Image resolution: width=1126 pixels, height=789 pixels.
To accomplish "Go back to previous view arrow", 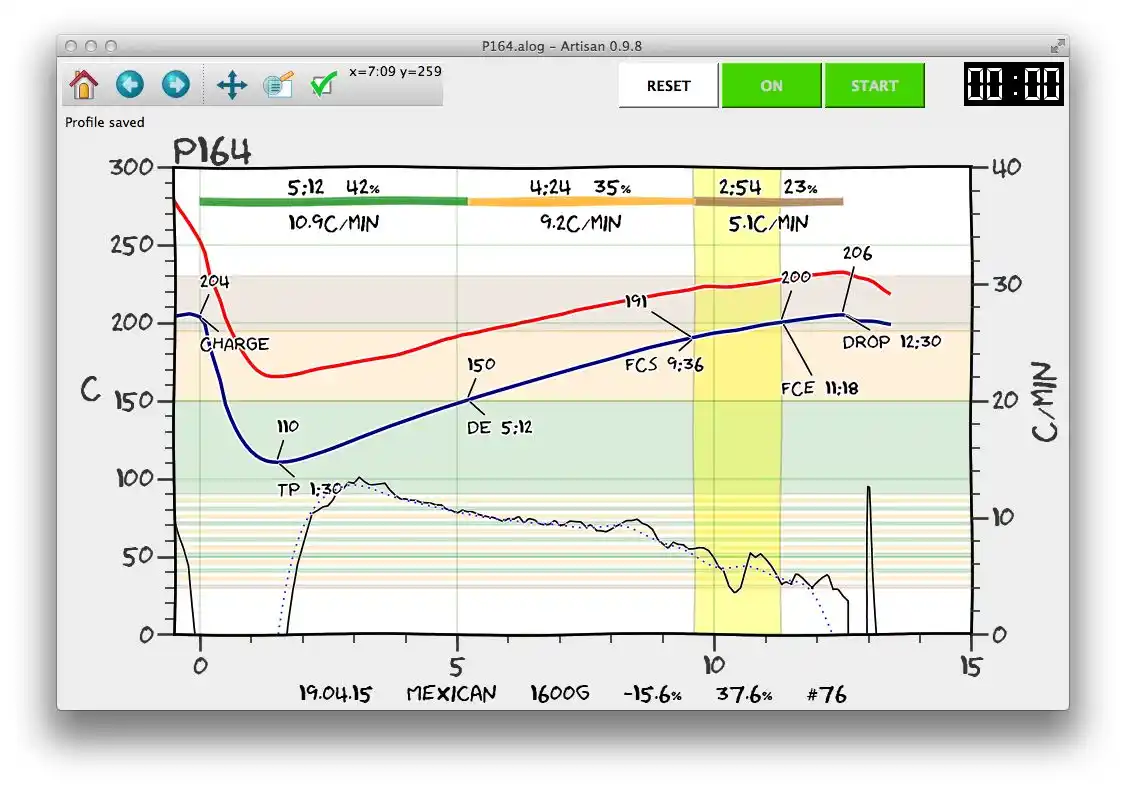I will [129, 85].
